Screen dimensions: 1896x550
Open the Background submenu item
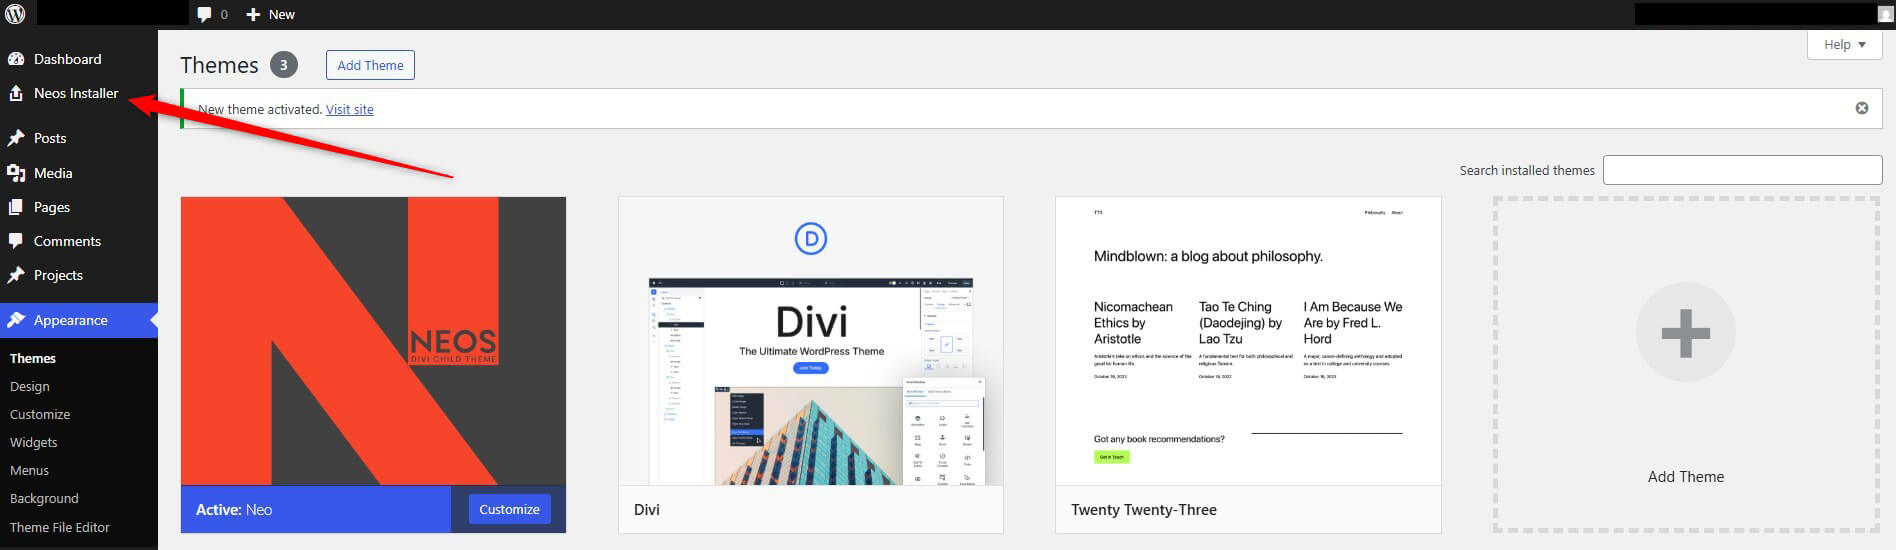tap(44, 498)
